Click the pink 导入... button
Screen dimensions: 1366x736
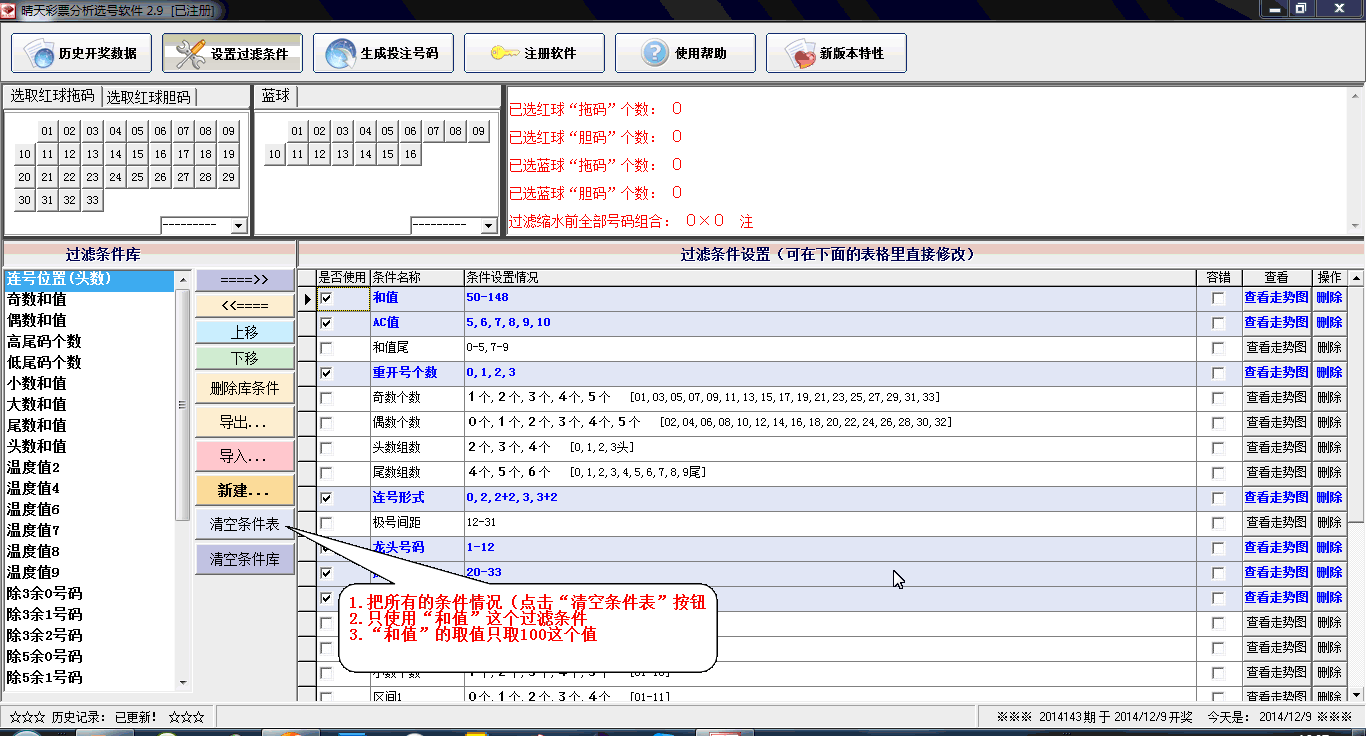coord(245,456)
